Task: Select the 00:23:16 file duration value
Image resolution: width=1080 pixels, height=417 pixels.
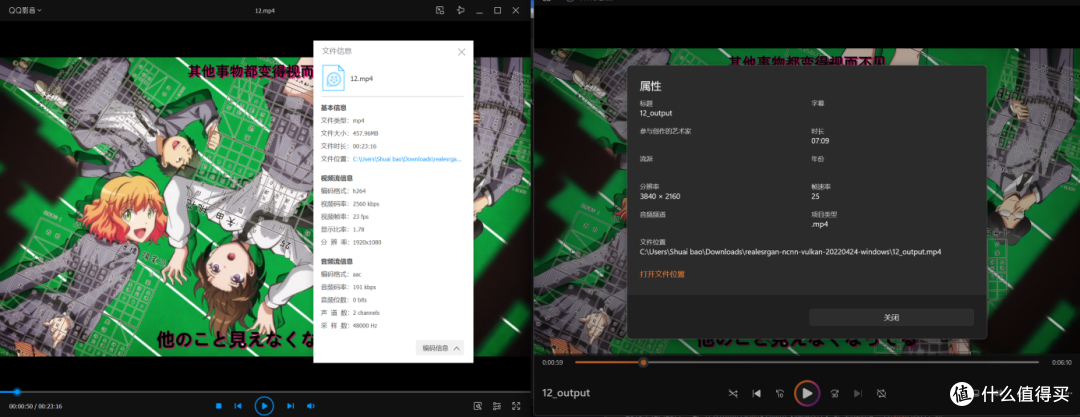Action: tap(364, 146)
